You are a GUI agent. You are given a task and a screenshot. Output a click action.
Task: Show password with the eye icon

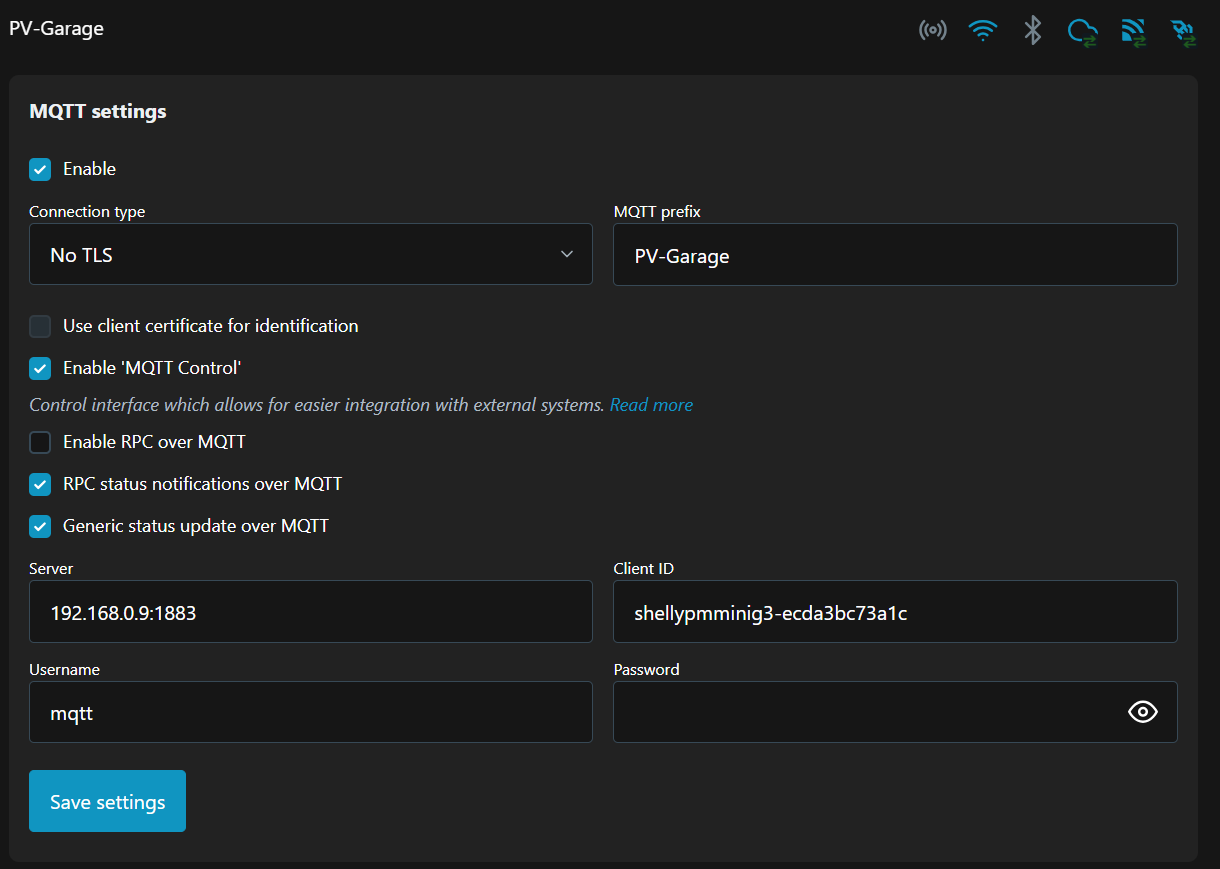click(1143, 711)
